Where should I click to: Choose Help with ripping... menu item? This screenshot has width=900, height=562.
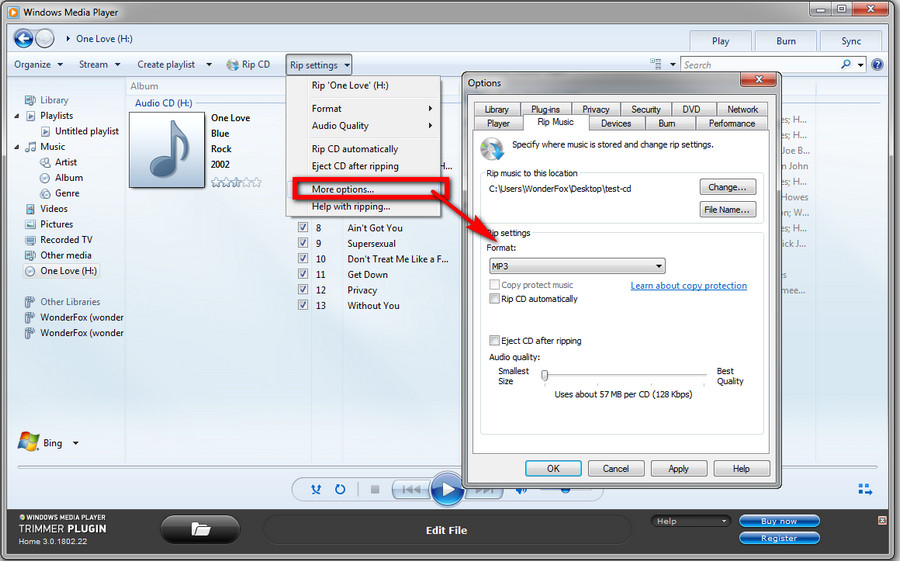click(364, 206)
